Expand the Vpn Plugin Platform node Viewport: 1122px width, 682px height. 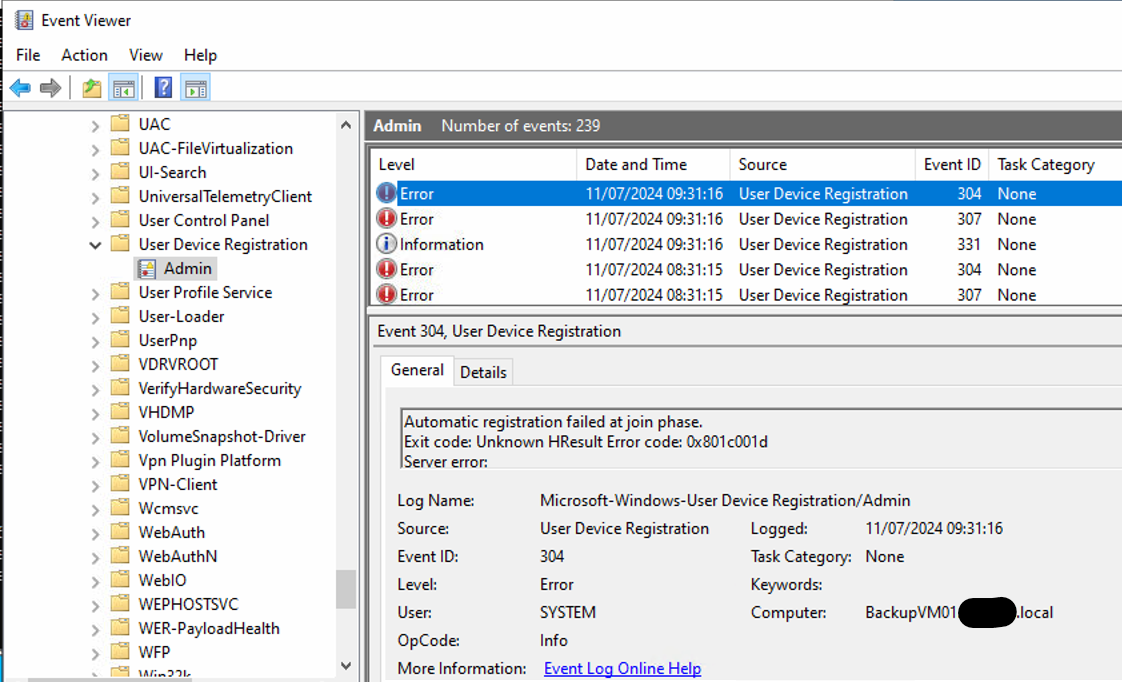tap(95, 461)
